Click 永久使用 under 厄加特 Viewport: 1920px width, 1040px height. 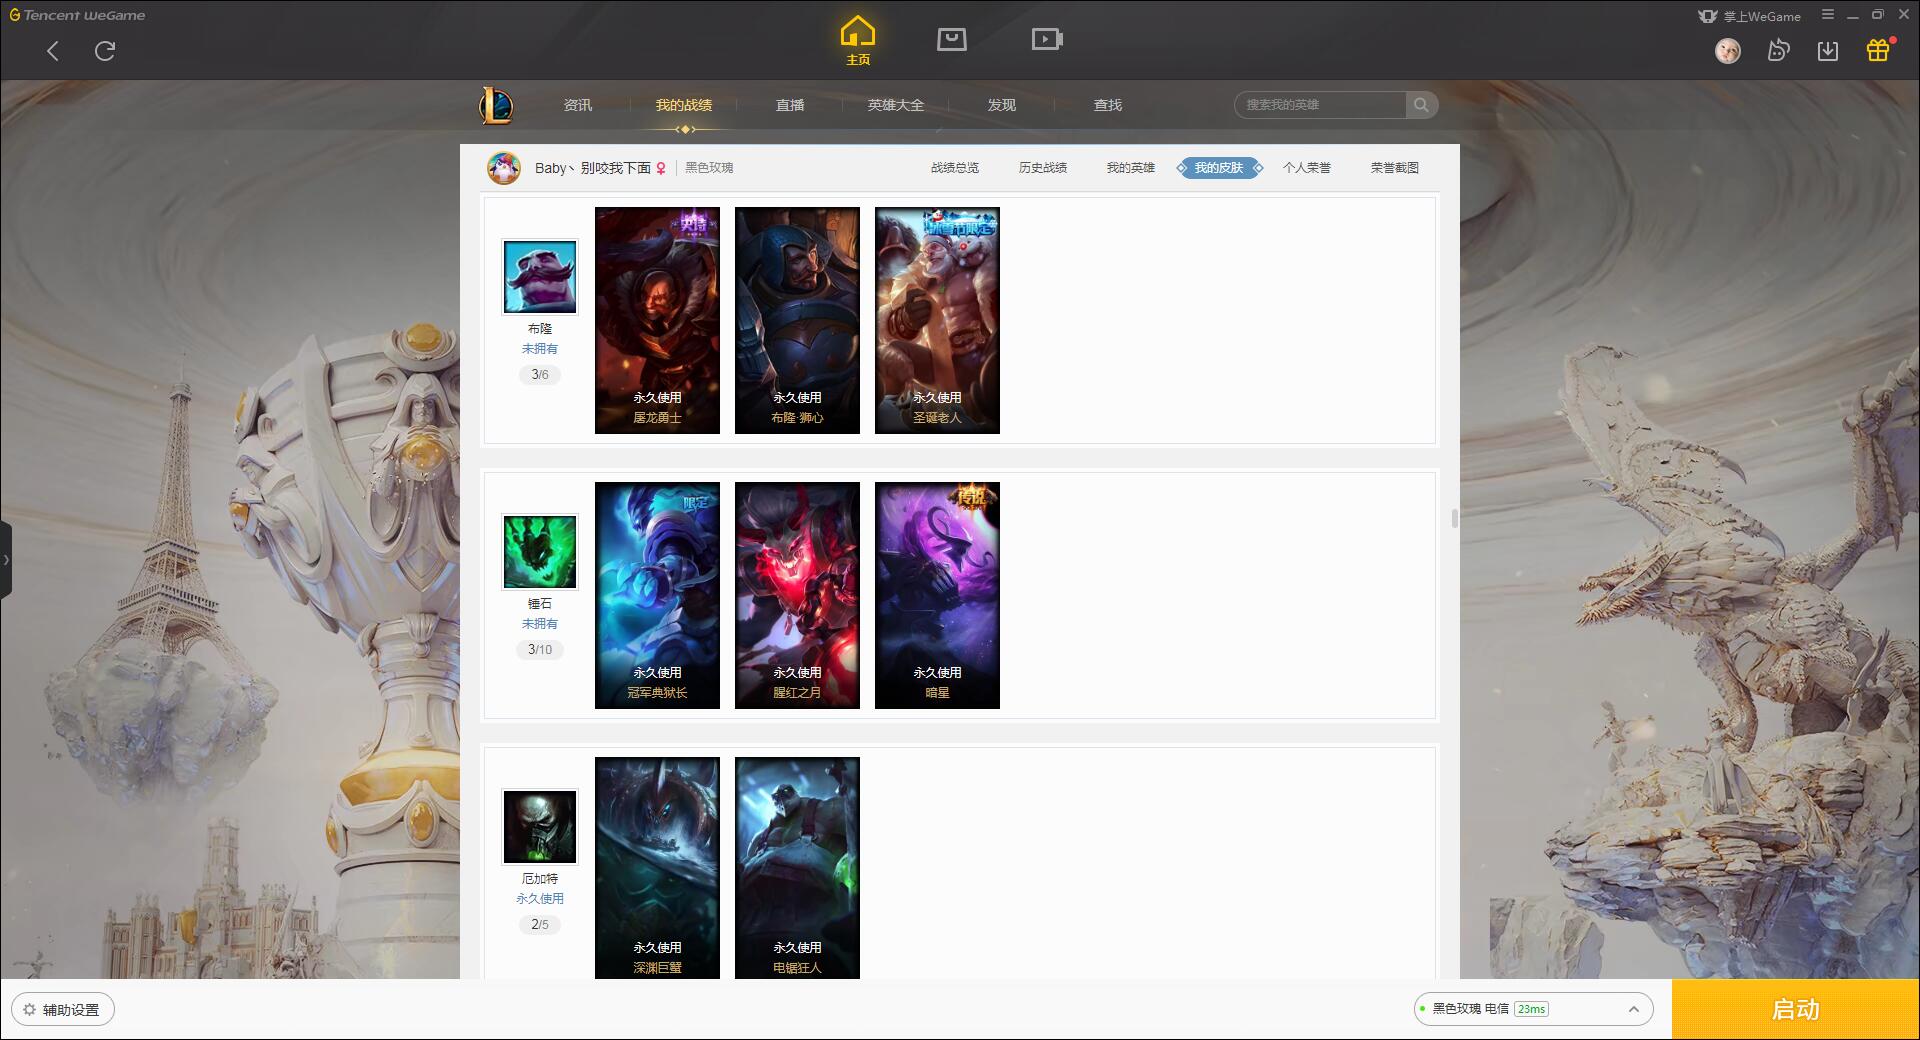click(x=540, y=899)
